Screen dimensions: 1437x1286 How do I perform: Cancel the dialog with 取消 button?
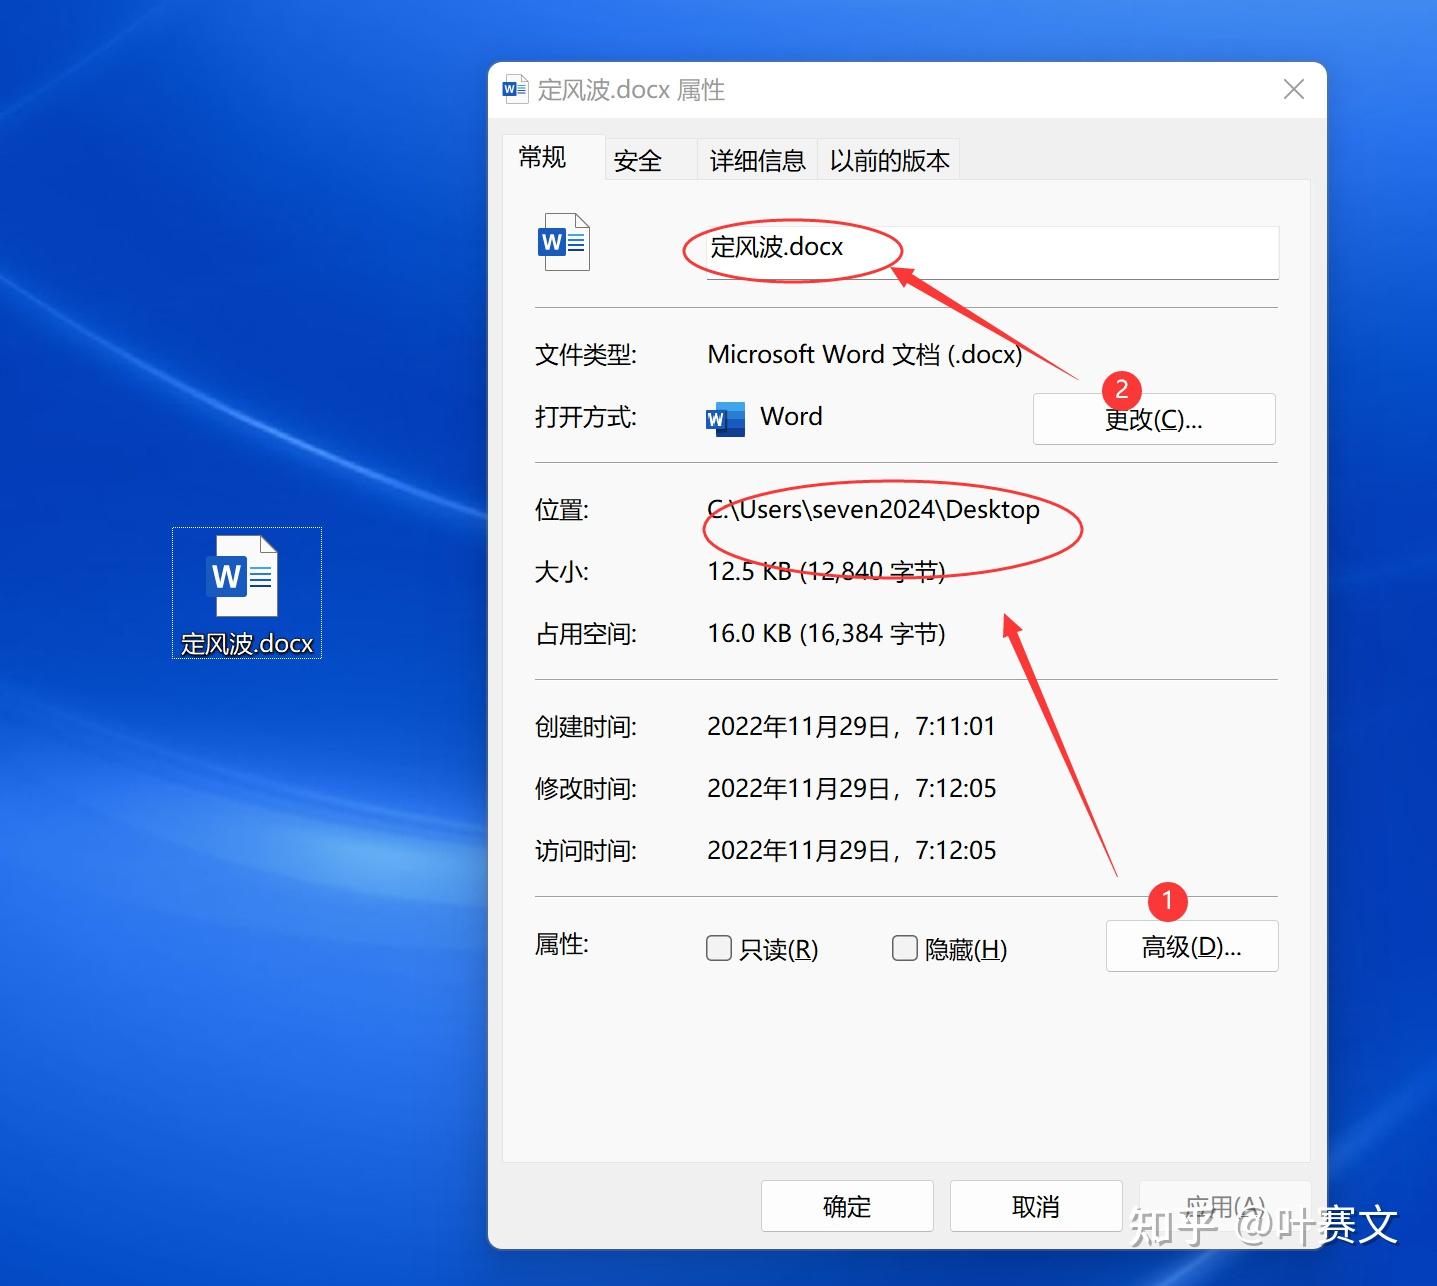[x=1035, y=1206]
